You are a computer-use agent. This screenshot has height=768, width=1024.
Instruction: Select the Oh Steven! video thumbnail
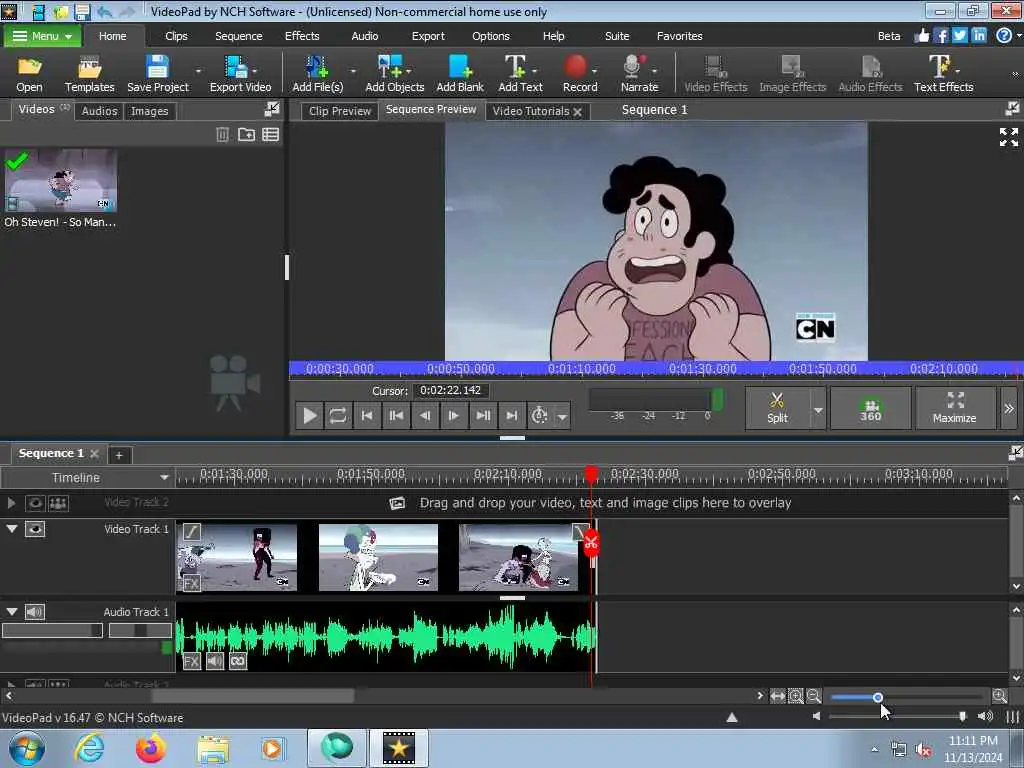pos(60,180)
